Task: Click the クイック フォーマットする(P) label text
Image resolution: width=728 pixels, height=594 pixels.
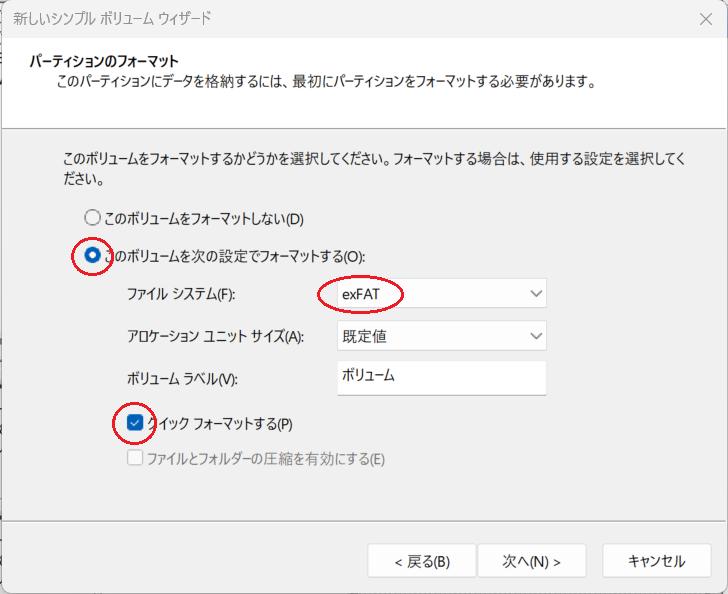Action: tap(220, 424)
